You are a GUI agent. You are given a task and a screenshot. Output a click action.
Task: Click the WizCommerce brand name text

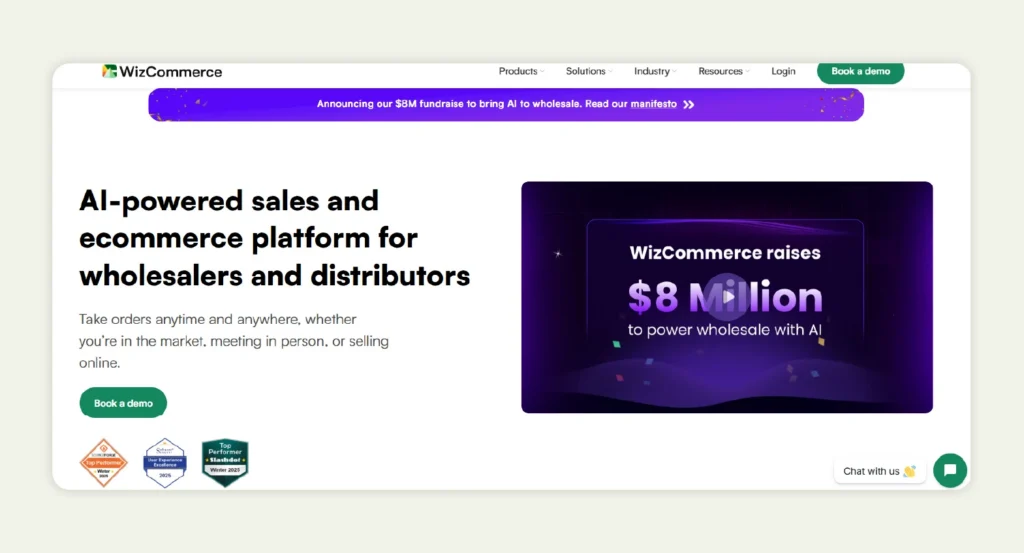(x=170, y=72)
